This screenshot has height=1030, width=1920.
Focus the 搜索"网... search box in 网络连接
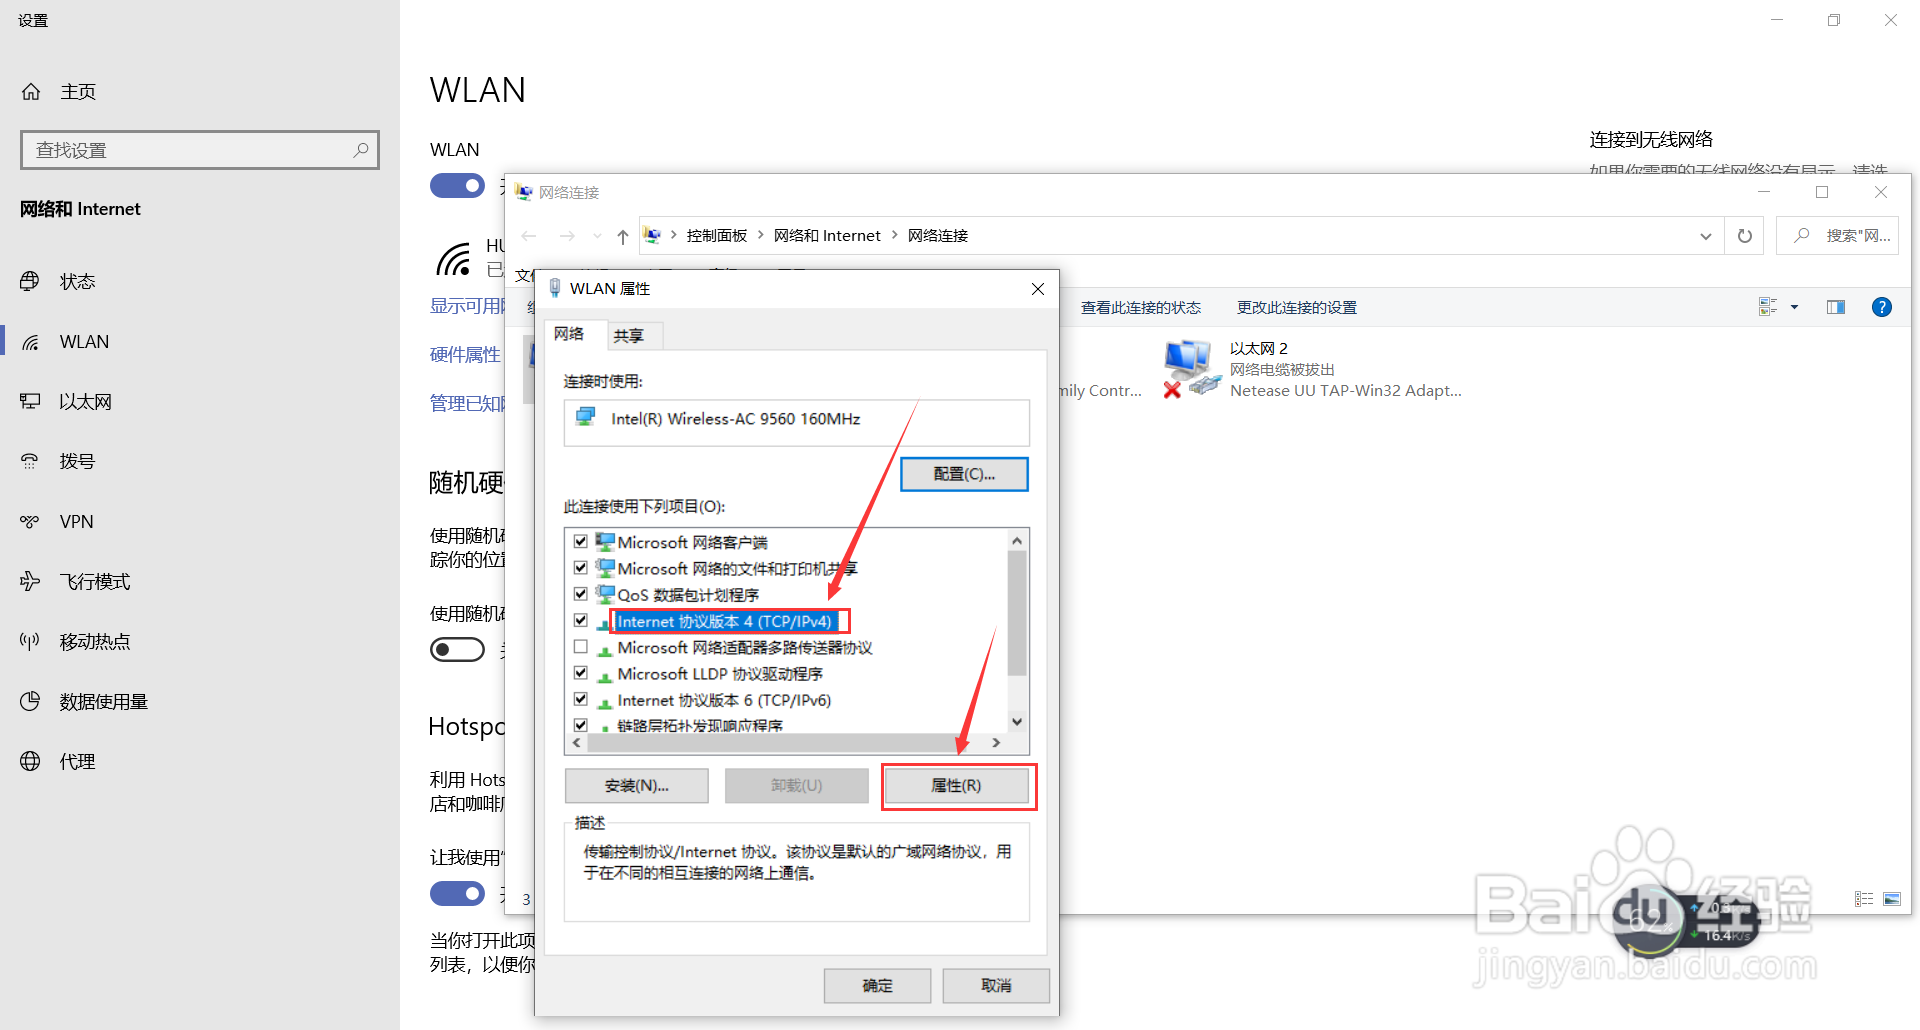coord(1837,236)
